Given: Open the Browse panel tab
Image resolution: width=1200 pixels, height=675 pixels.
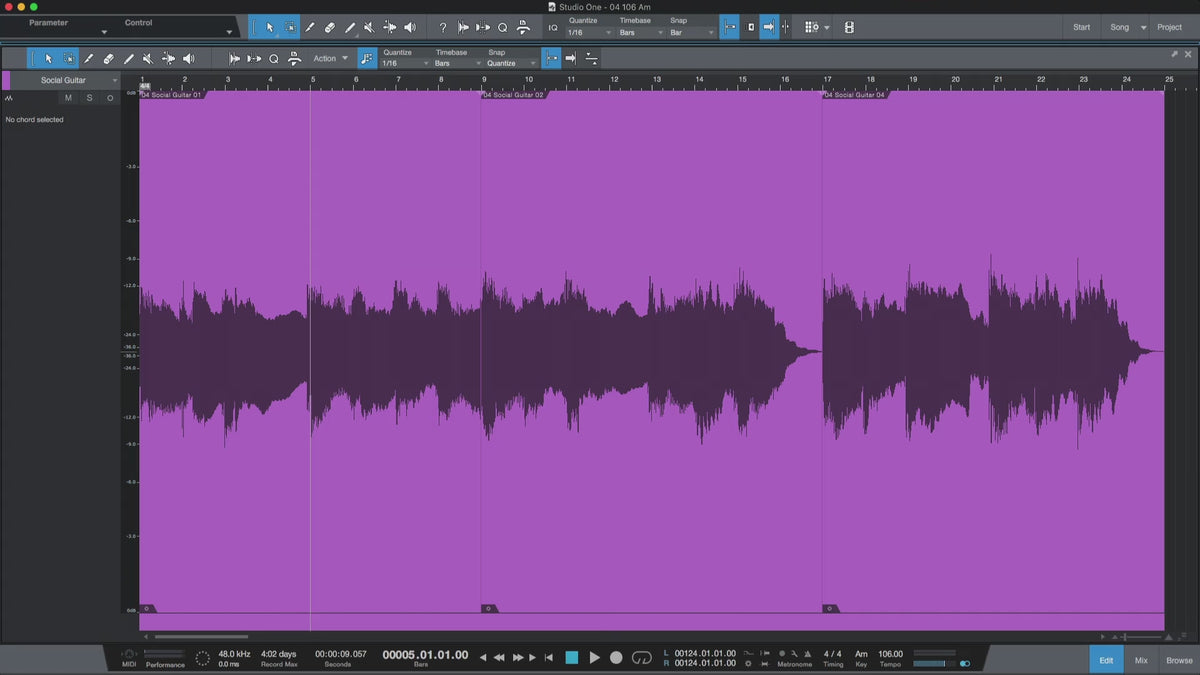Looking at the screenshot, I should 1179,660.
